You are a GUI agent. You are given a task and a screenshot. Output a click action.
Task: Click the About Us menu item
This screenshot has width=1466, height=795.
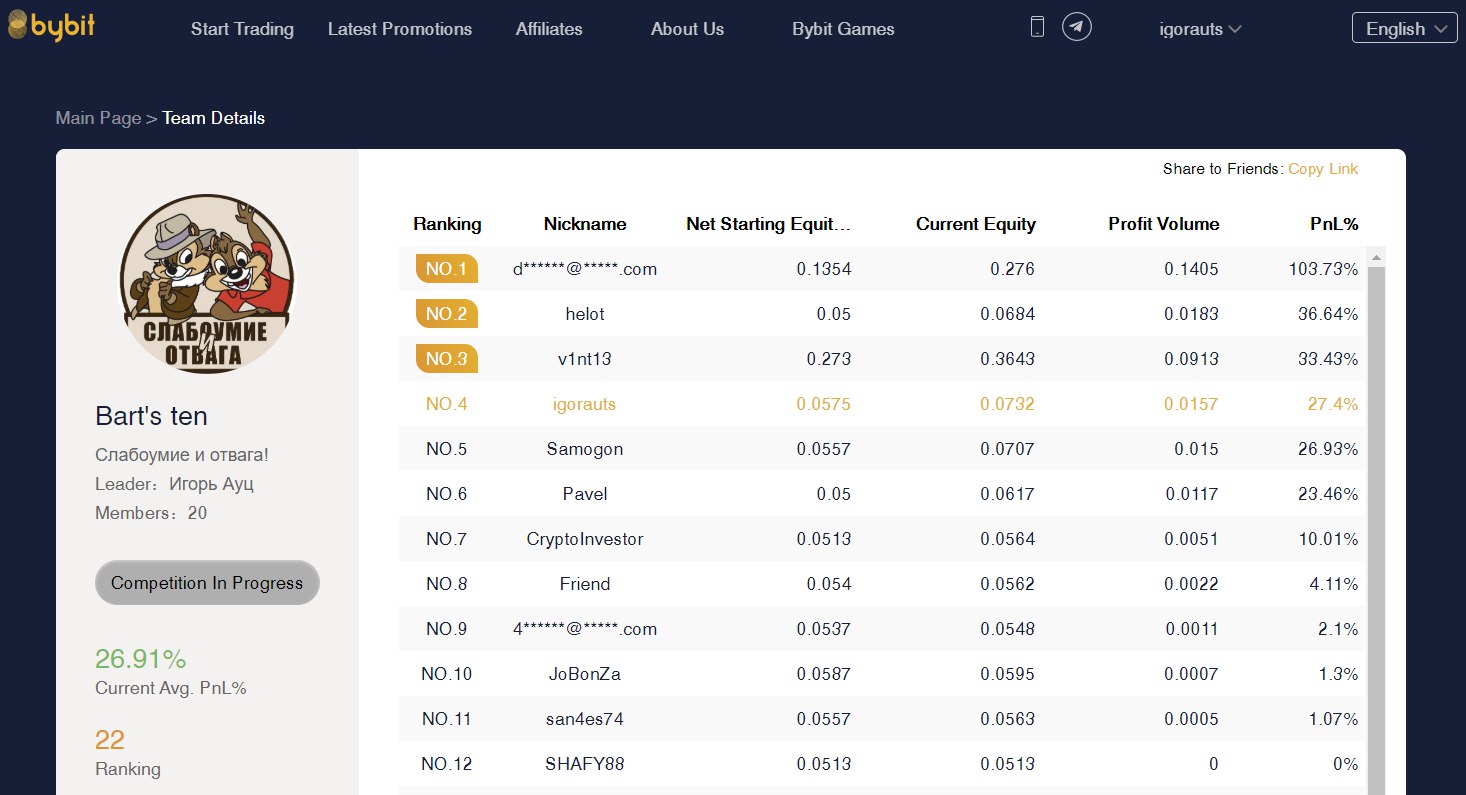[687, 29]
